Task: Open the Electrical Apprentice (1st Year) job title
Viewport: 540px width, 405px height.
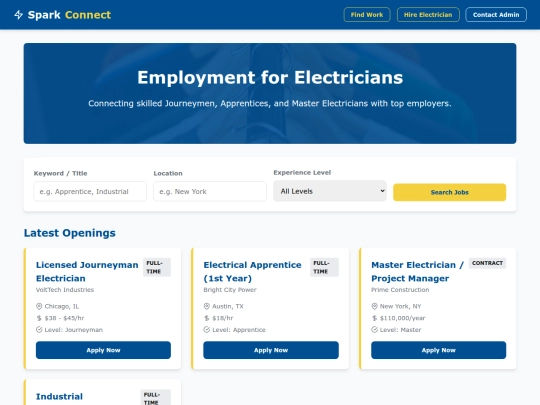Action: click(252, 271)
